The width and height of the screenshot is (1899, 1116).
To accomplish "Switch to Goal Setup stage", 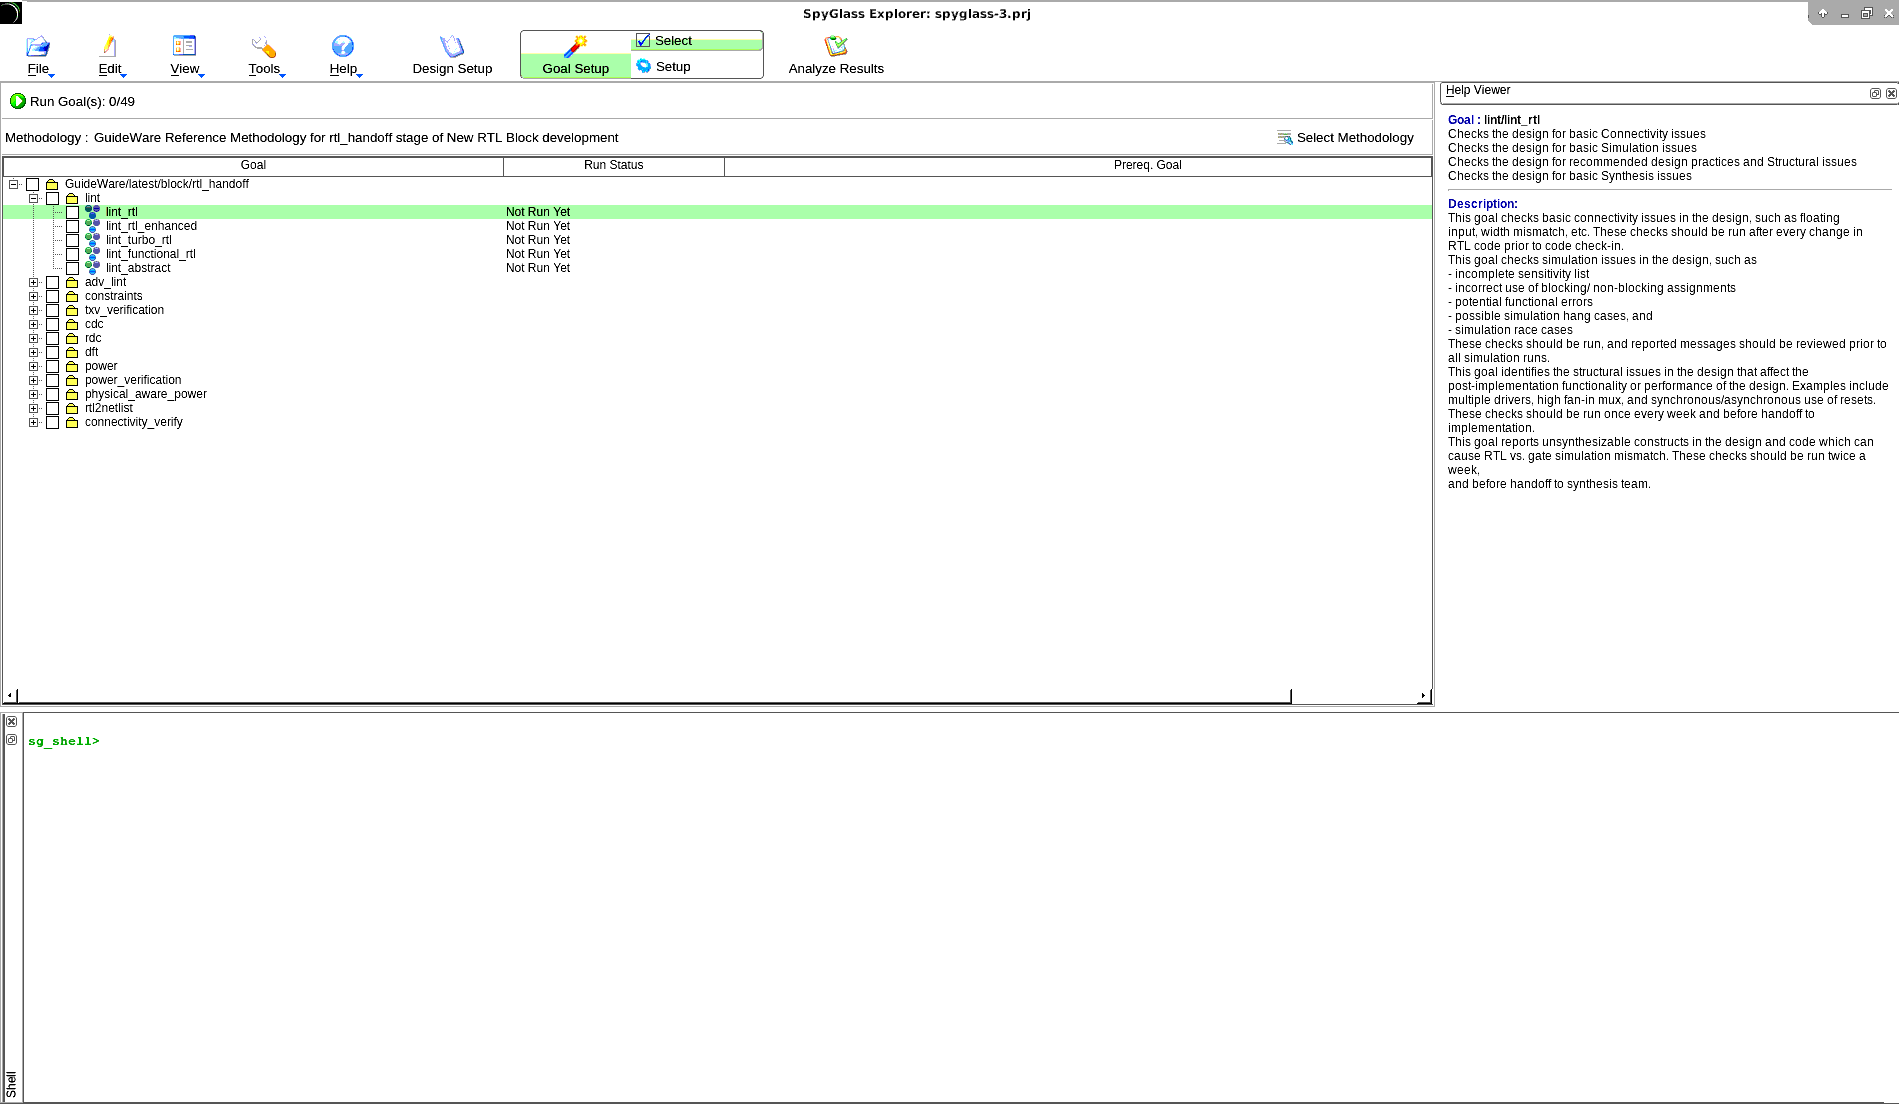I will 576,56.
